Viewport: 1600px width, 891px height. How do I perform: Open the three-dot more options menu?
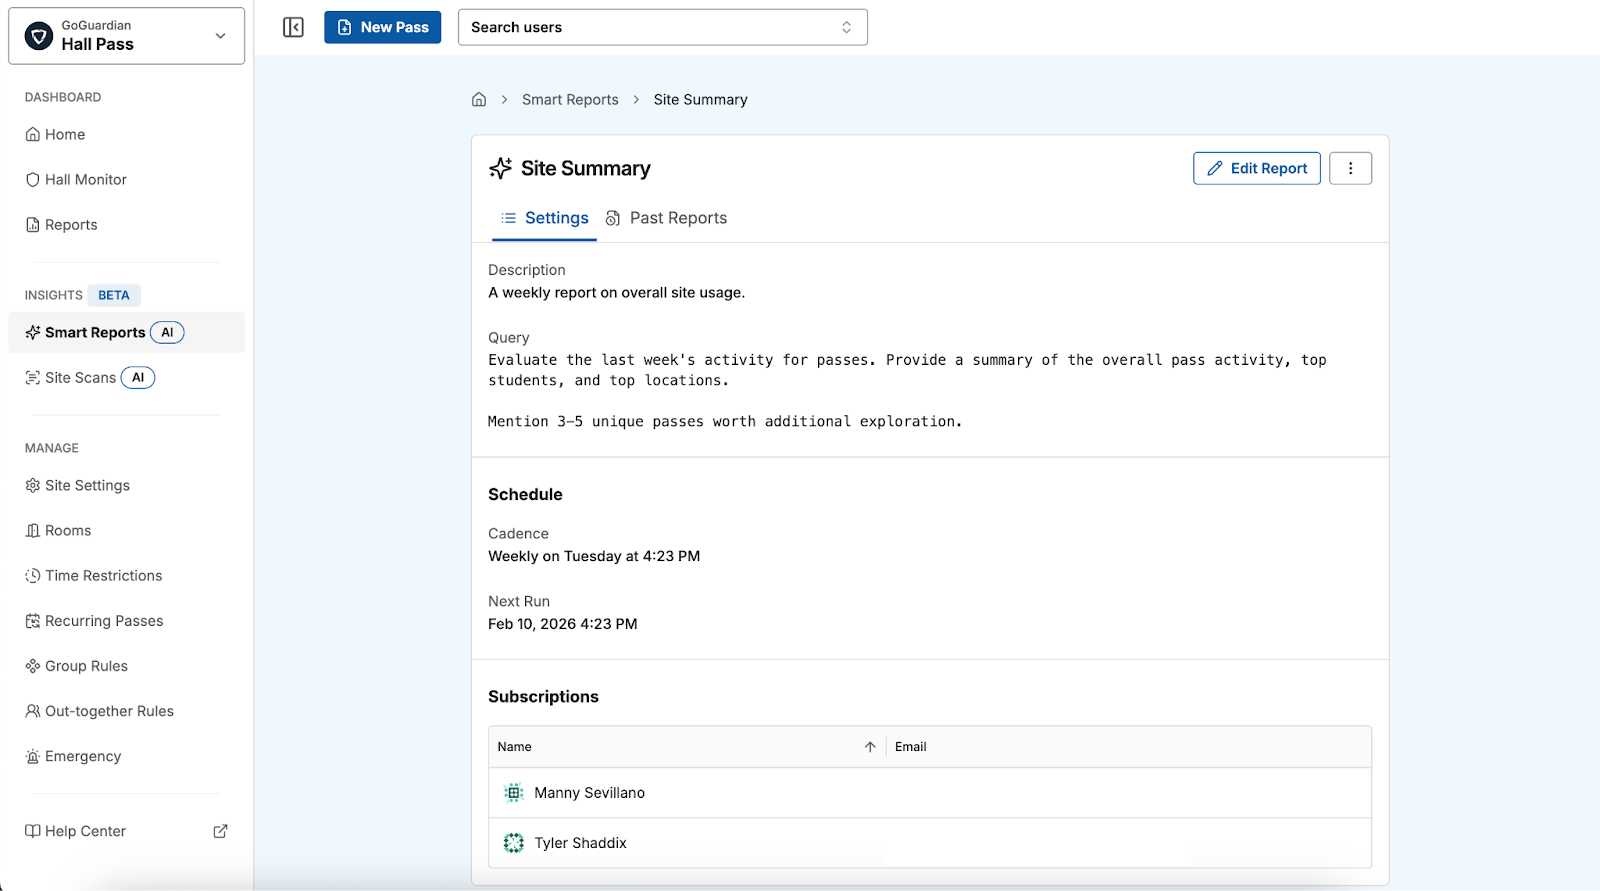pyautogui.click(x=1350, y=168)
